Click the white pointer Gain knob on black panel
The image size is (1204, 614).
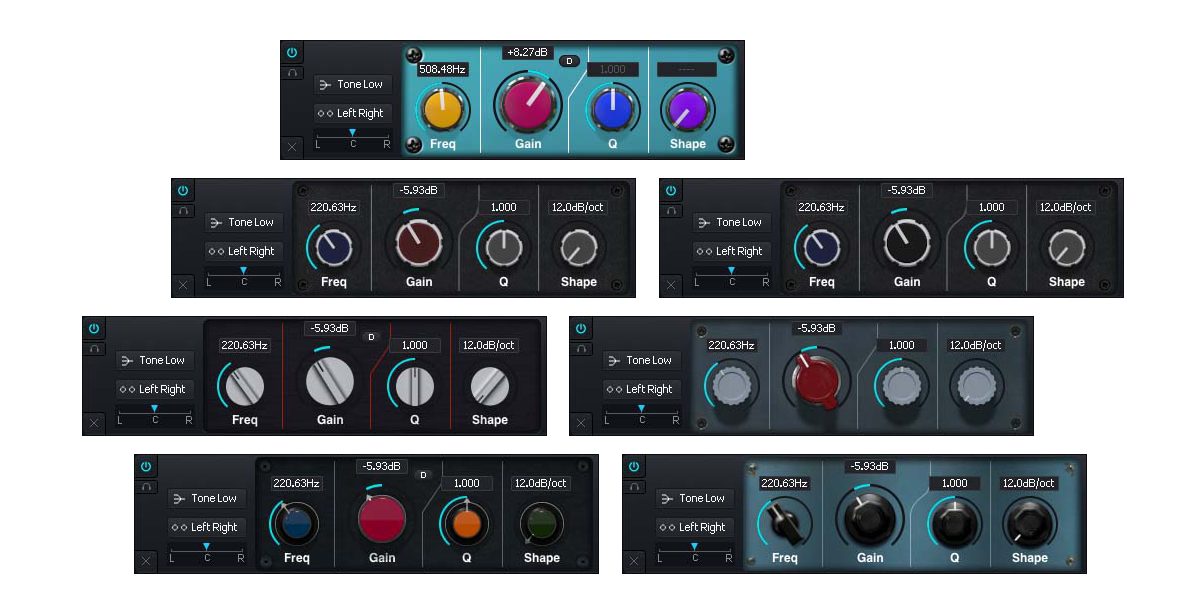pos(906,243)
